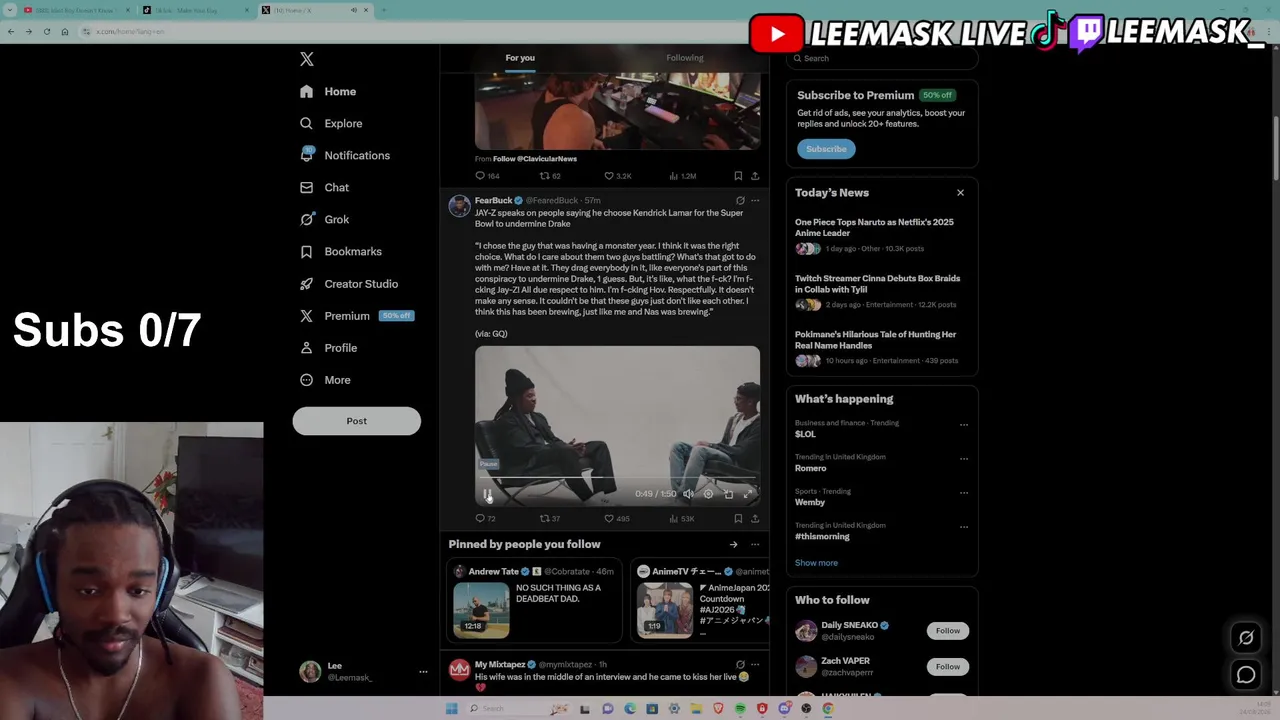Open Notifications from the sidebar
The width and height of the screenshot is (1280, 720).
[x=345, y=155]
